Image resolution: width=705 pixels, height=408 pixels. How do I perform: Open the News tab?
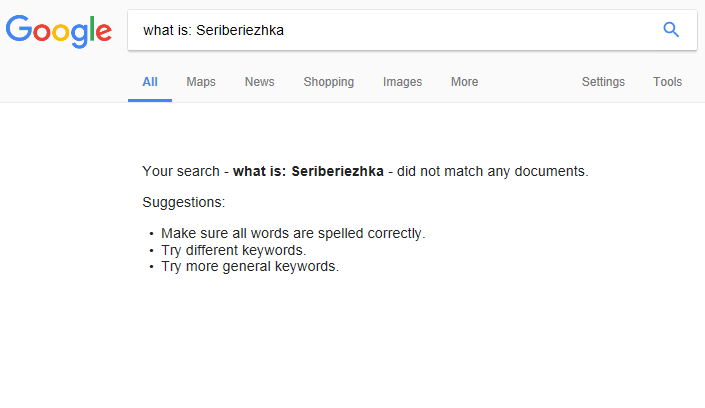pyautogui.click(x=259, y=82)
